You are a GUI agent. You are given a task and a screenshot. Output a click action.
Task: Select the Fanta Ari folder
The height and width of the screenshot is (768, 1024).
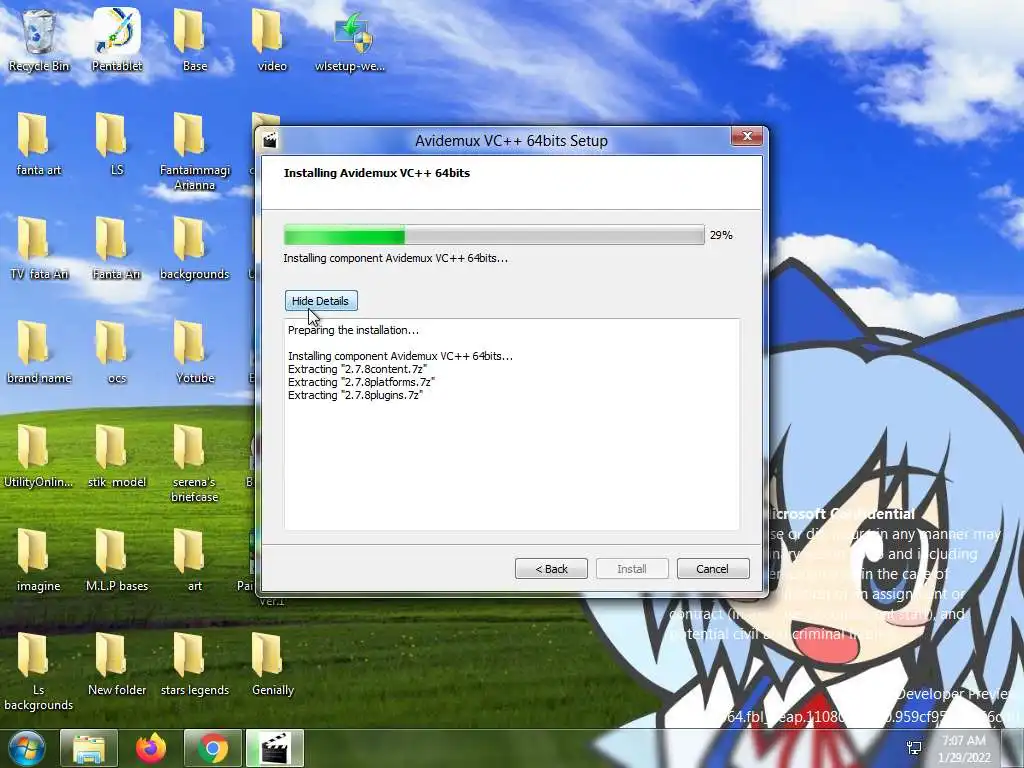[x=117, y=248]
